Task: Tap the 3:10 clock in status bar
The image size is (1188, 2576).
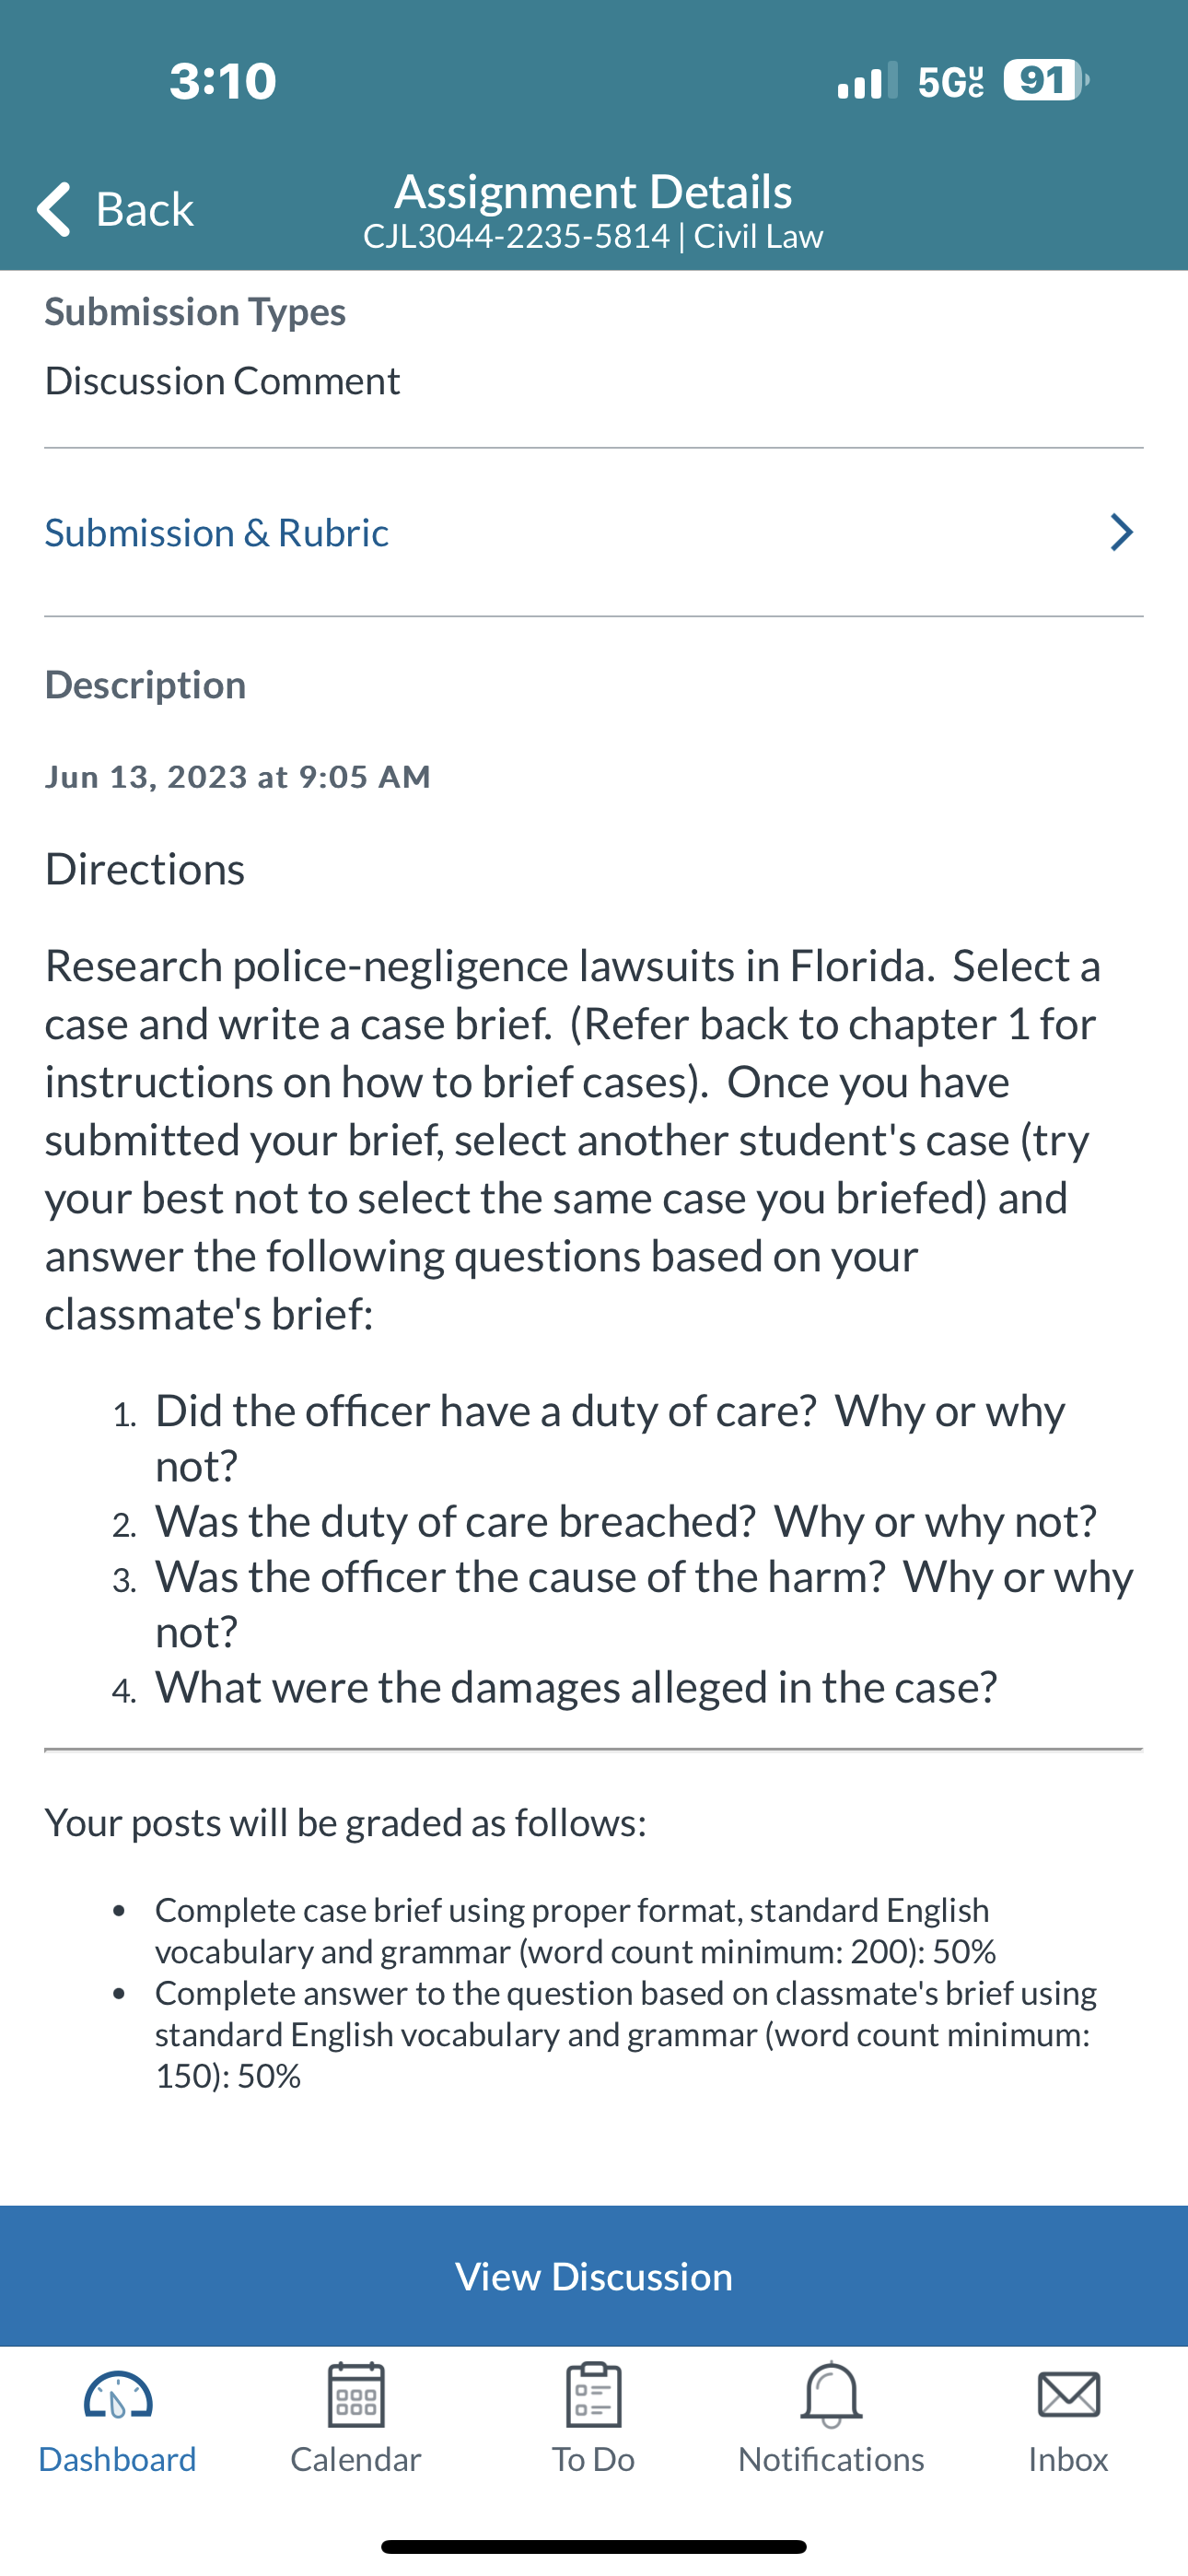Action: (223, 81)
